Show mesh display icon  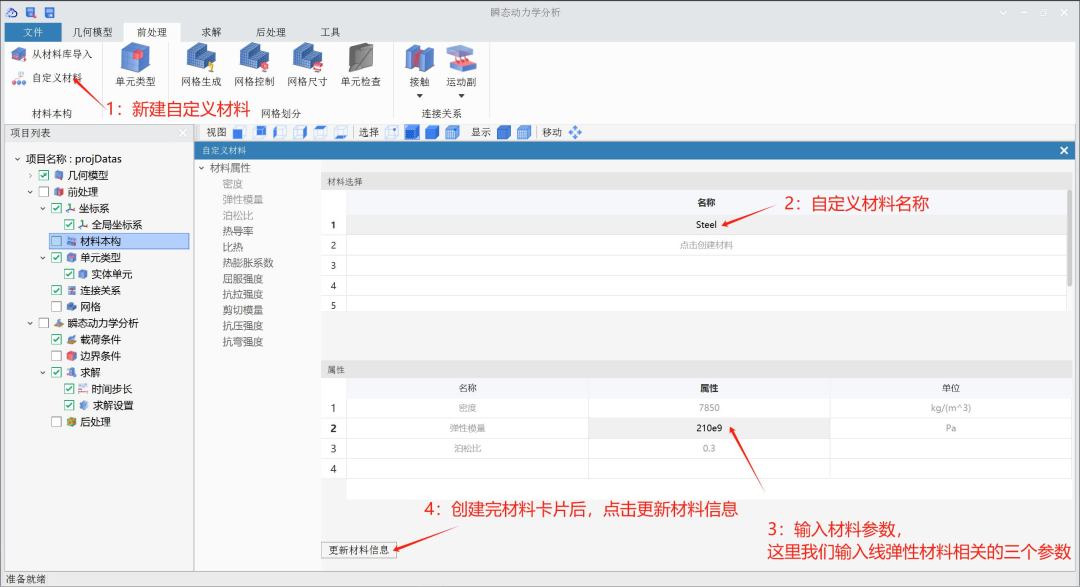[x=523, y=132]
